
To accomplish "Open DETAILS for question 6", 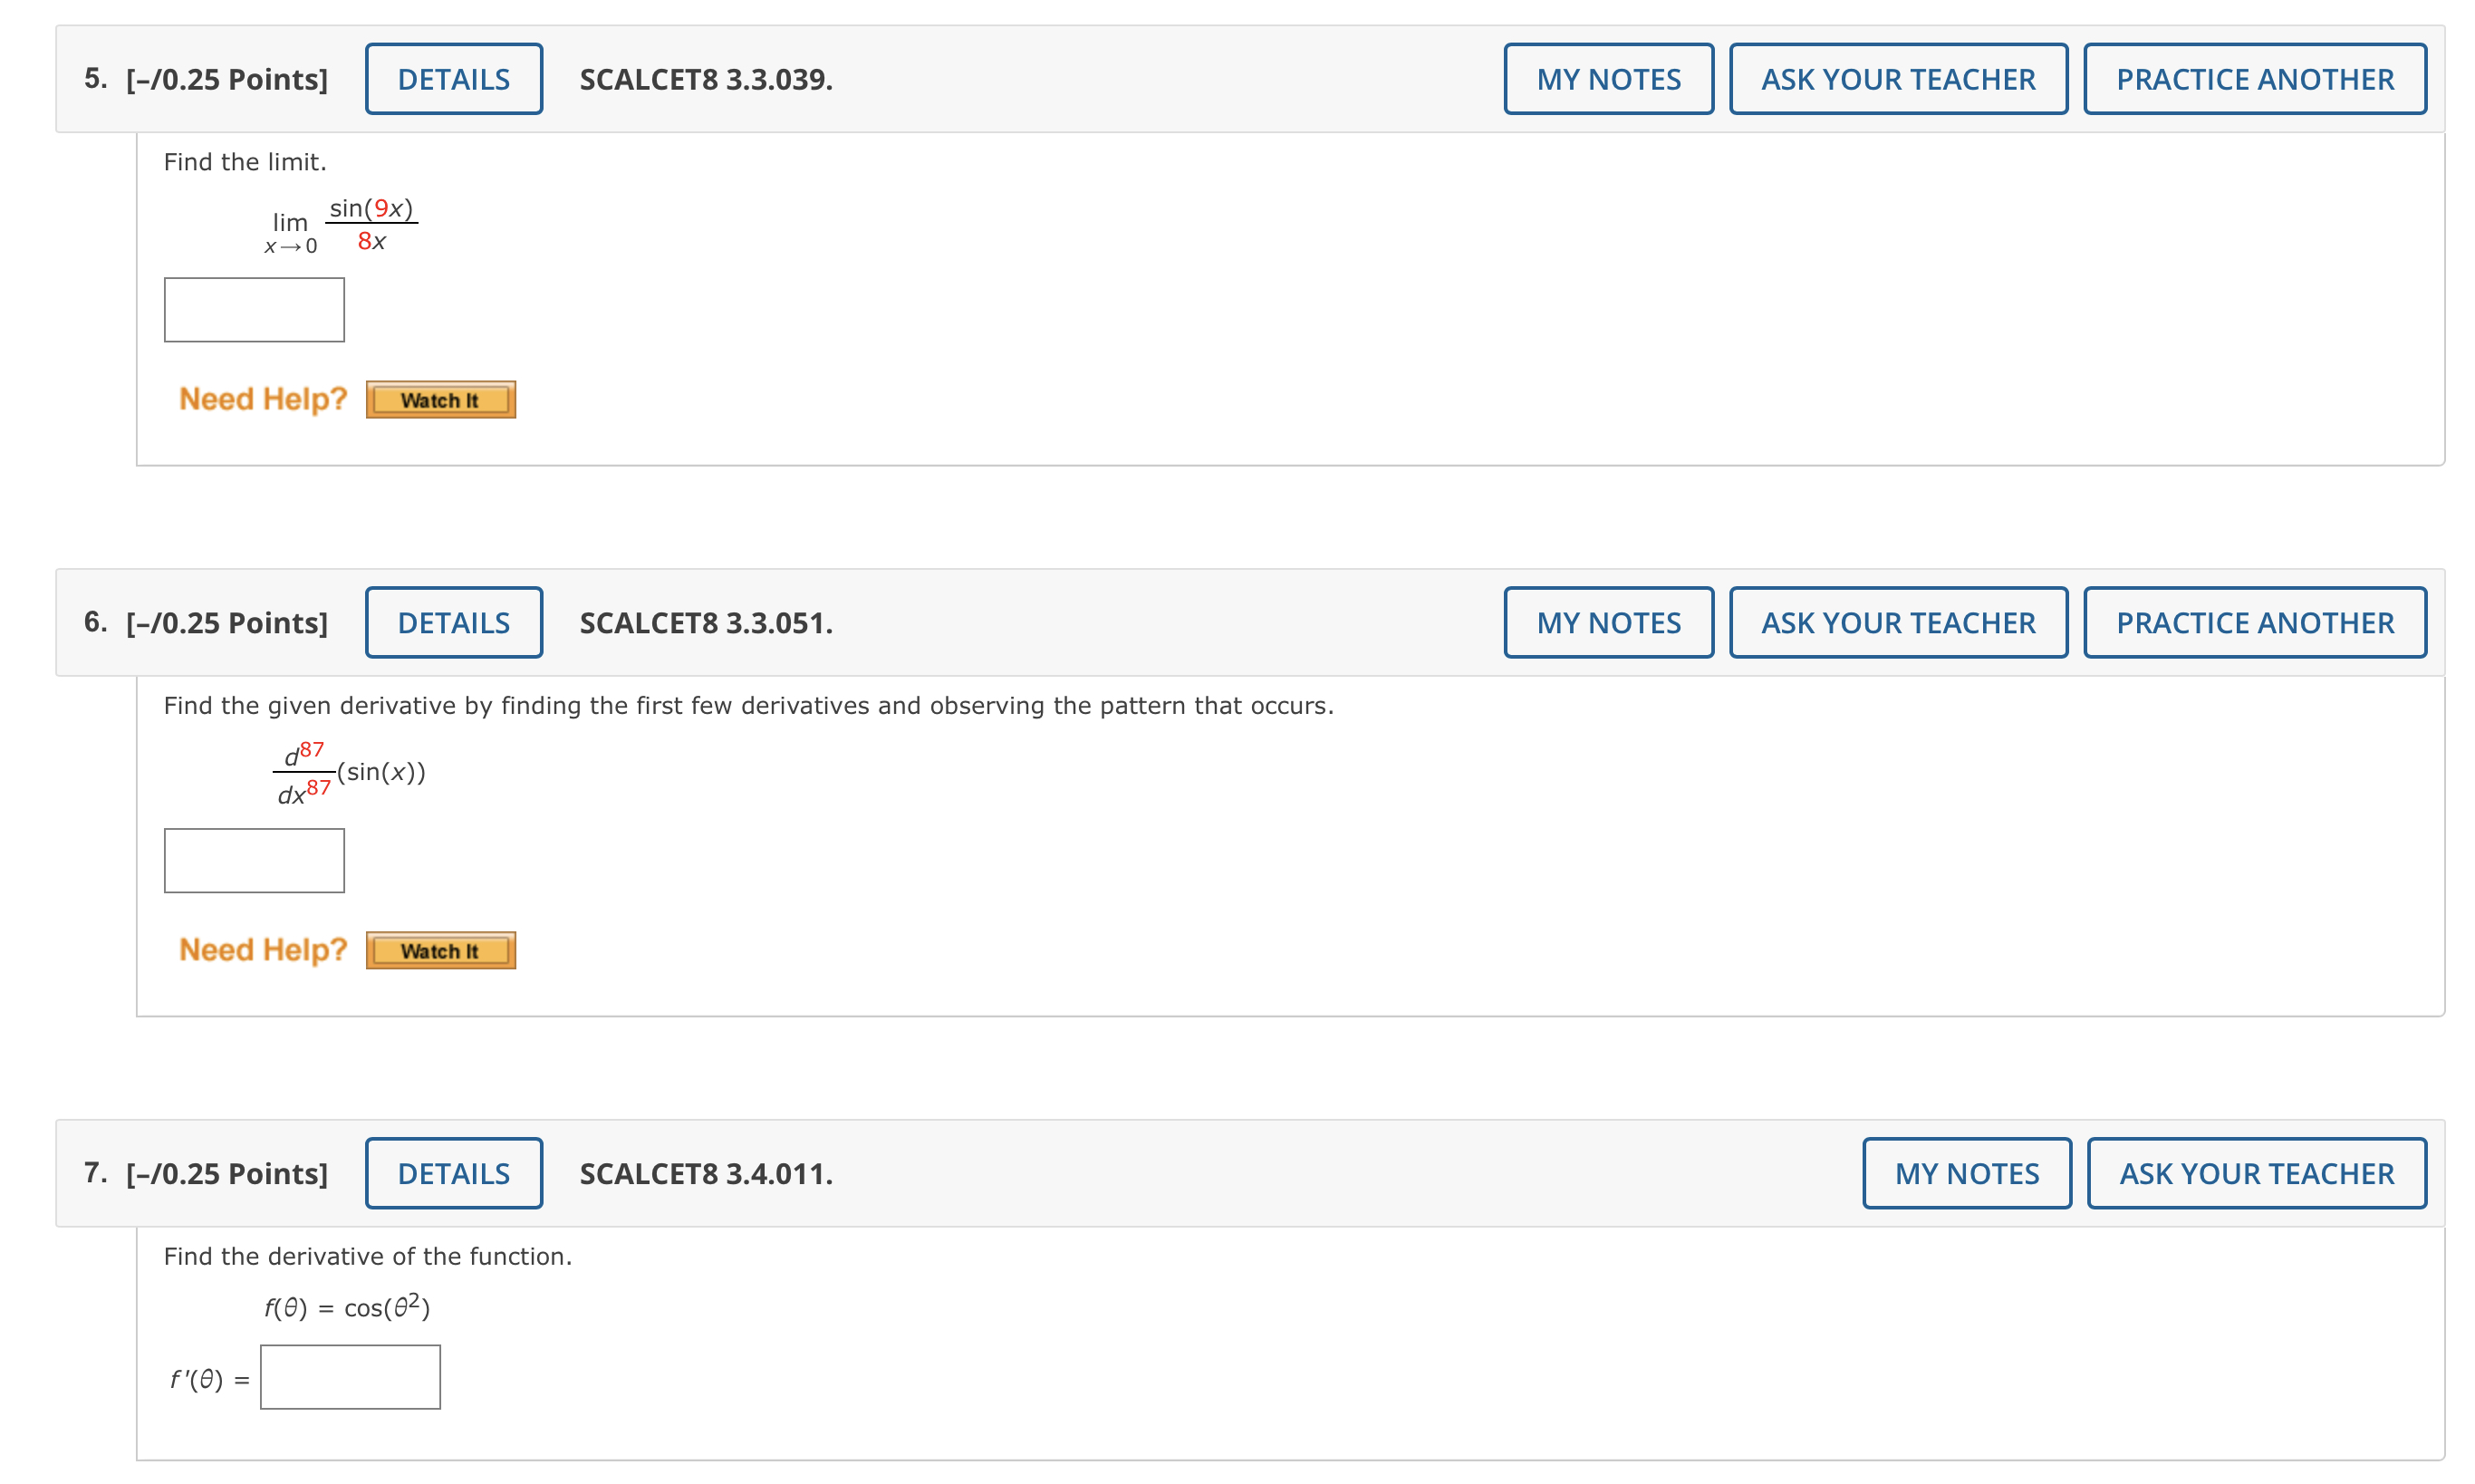I will click(x=453, y=622).
